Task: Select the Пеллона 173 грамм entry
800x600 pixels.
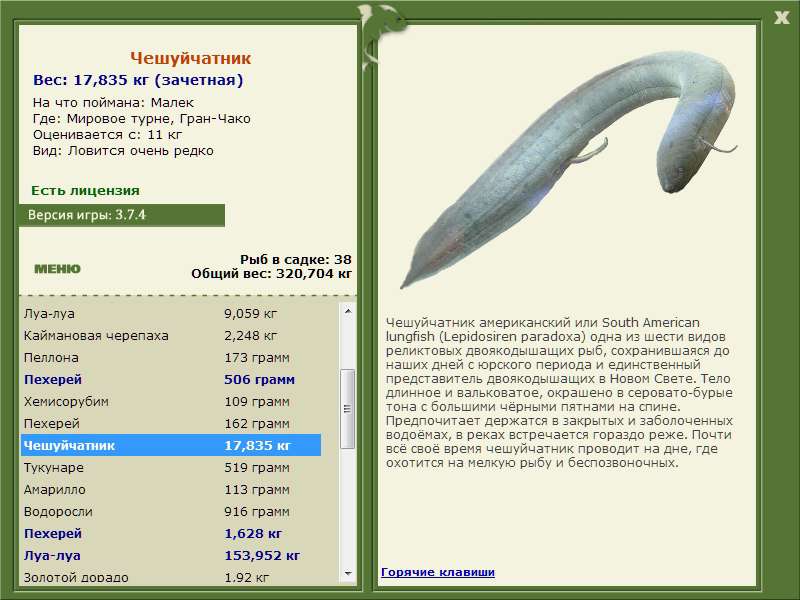Action: point(170,358)
